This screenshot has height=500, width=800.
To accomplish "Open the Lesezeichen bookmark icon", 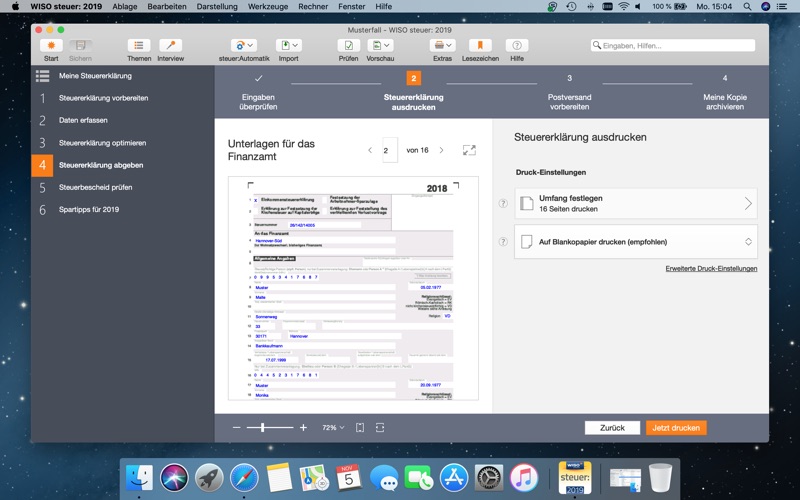I will coord(481,46).
